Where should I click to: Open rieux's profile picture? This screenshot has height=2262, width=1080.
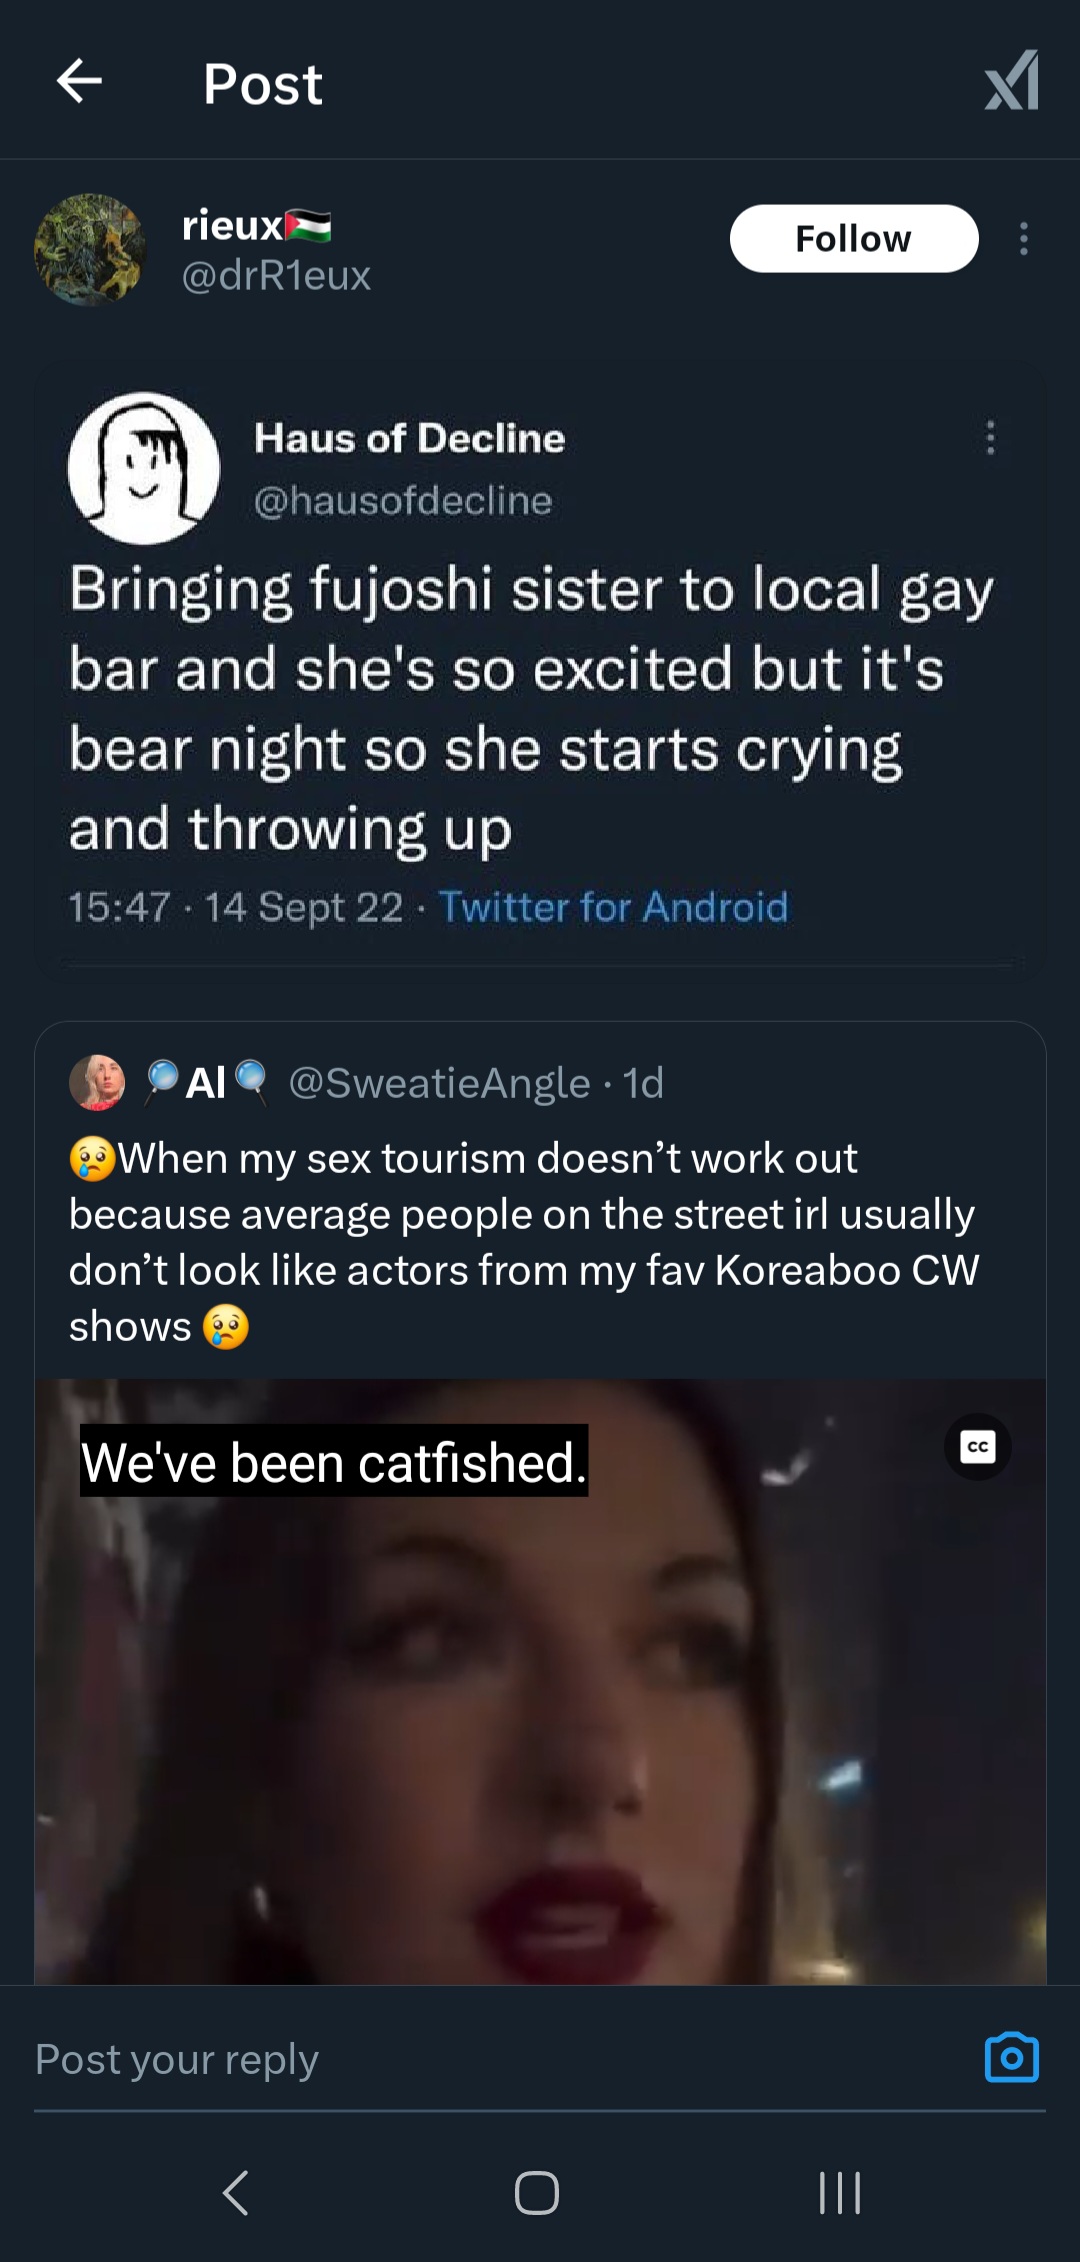tap(90, 250)
